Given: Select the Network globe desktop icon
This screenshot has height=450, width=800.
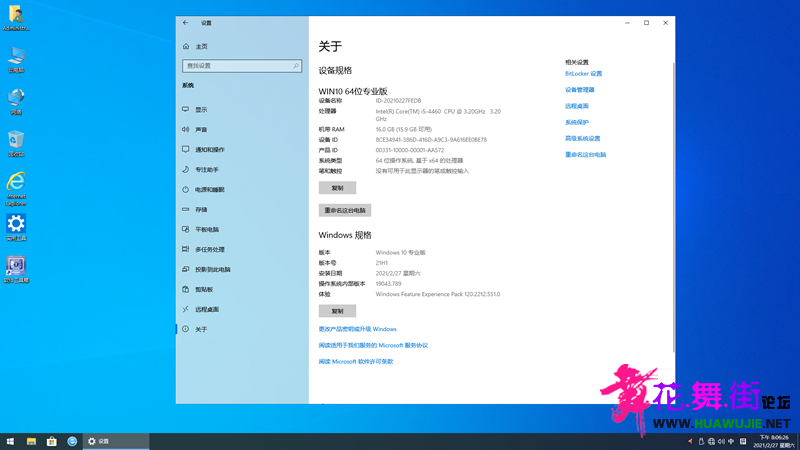Looking at the screenshot, I should (x=16, y=102).
